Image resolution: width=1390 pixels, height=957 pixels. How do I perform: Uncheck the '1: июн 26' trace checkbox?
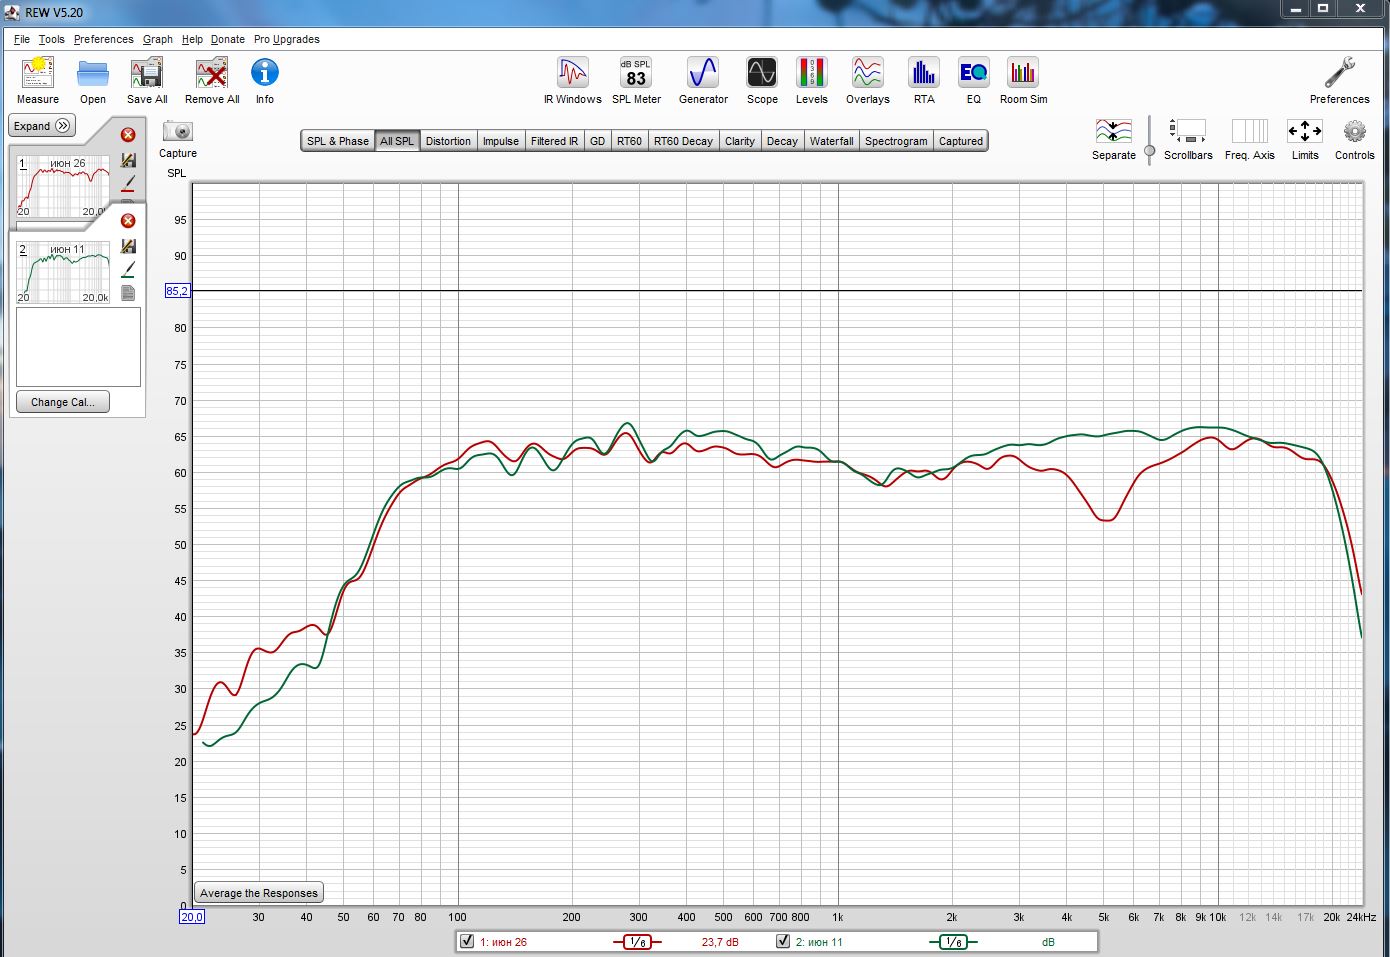point(467,941)
